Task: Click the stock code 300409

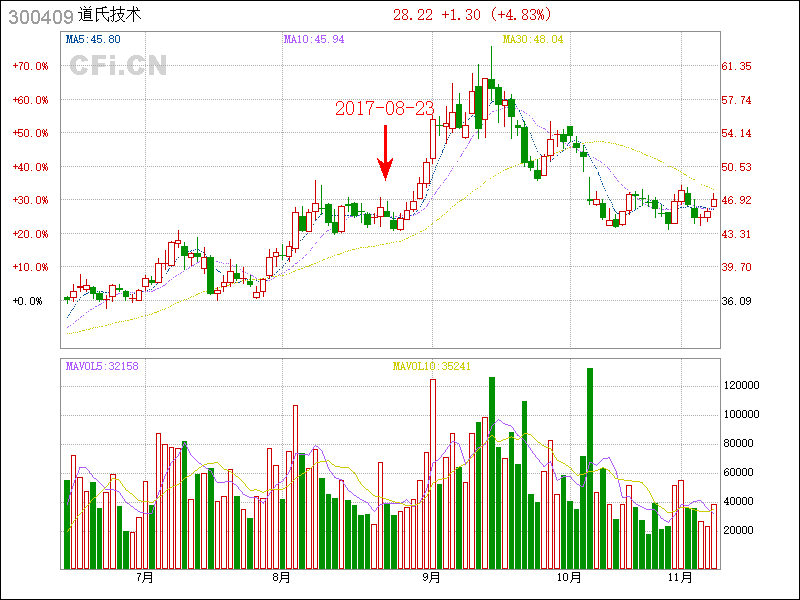Action: (x=38, y=15)
